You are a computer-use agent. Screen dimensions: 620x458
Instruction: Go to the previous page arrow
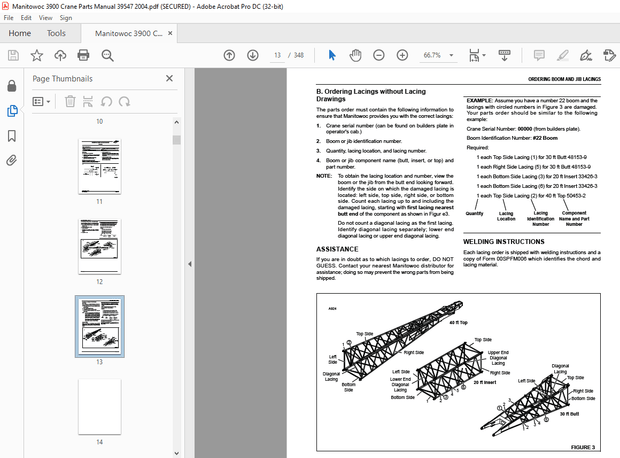point(228,55)
